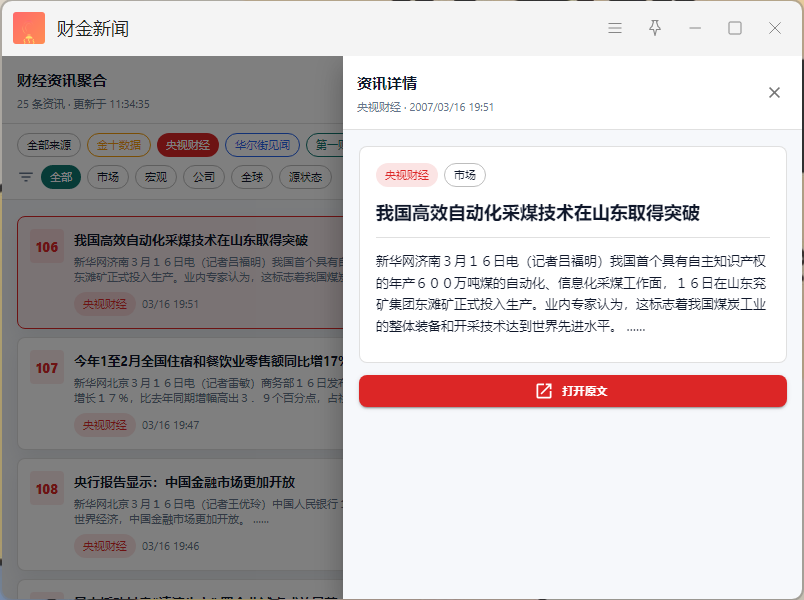Image resolution: width=804 pixels, height=600 pixels.
Task: Click timestamp 03/16 19:51 on item 106
Action: [x=170, y=304]
